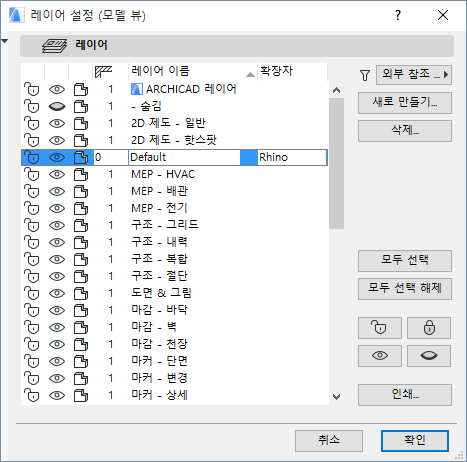Toggle lock icon for MEP - HVAC
The height and width of the screenshot is (462, 467).
coord(32,174)
